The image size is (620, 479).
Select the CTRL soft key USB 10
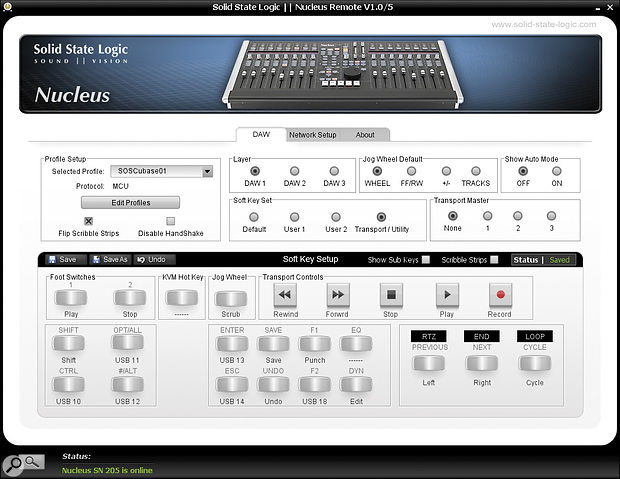[x=68, y=384]
